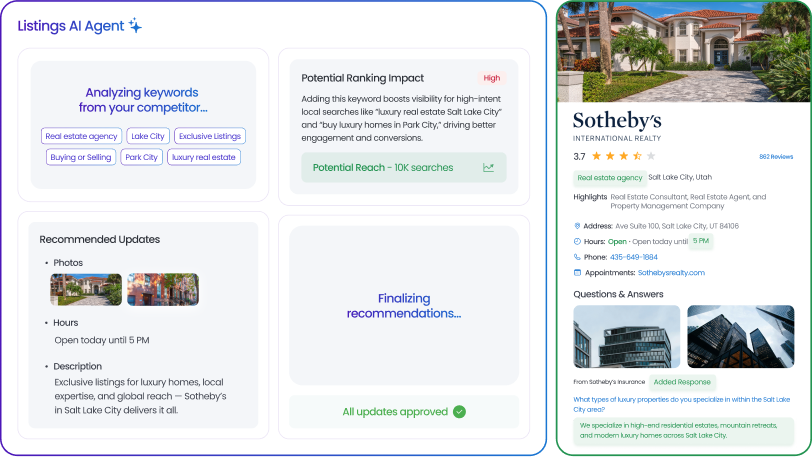Click the High ranking impact badge
This screenshot has height=457, width=812.
pyautogui.click(x=491, y=78)
